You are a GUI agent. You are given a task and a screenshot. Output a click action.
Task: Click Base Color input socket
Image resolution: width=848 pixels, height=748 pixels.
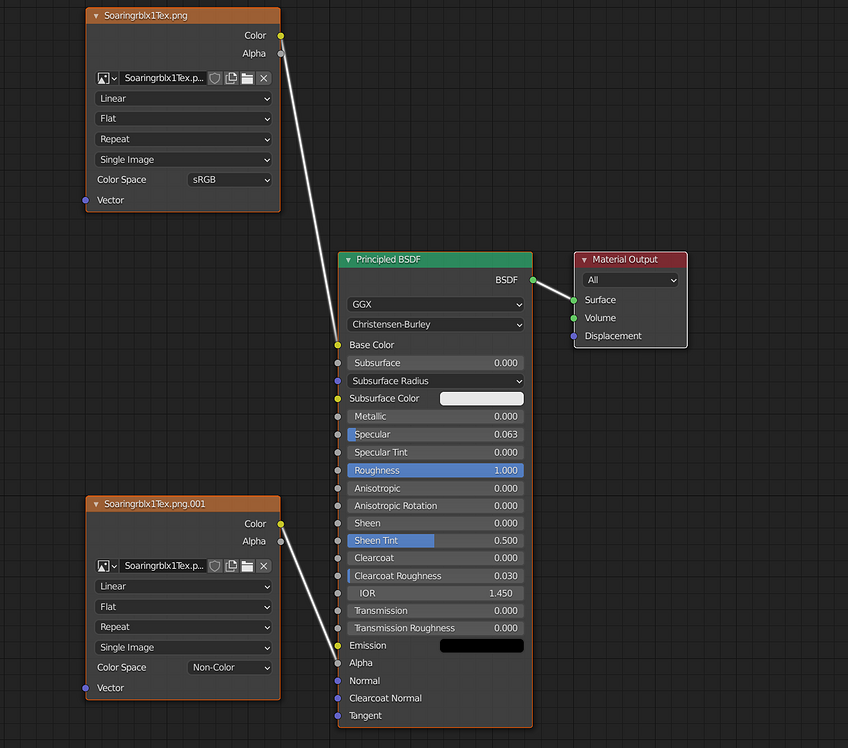338,345
